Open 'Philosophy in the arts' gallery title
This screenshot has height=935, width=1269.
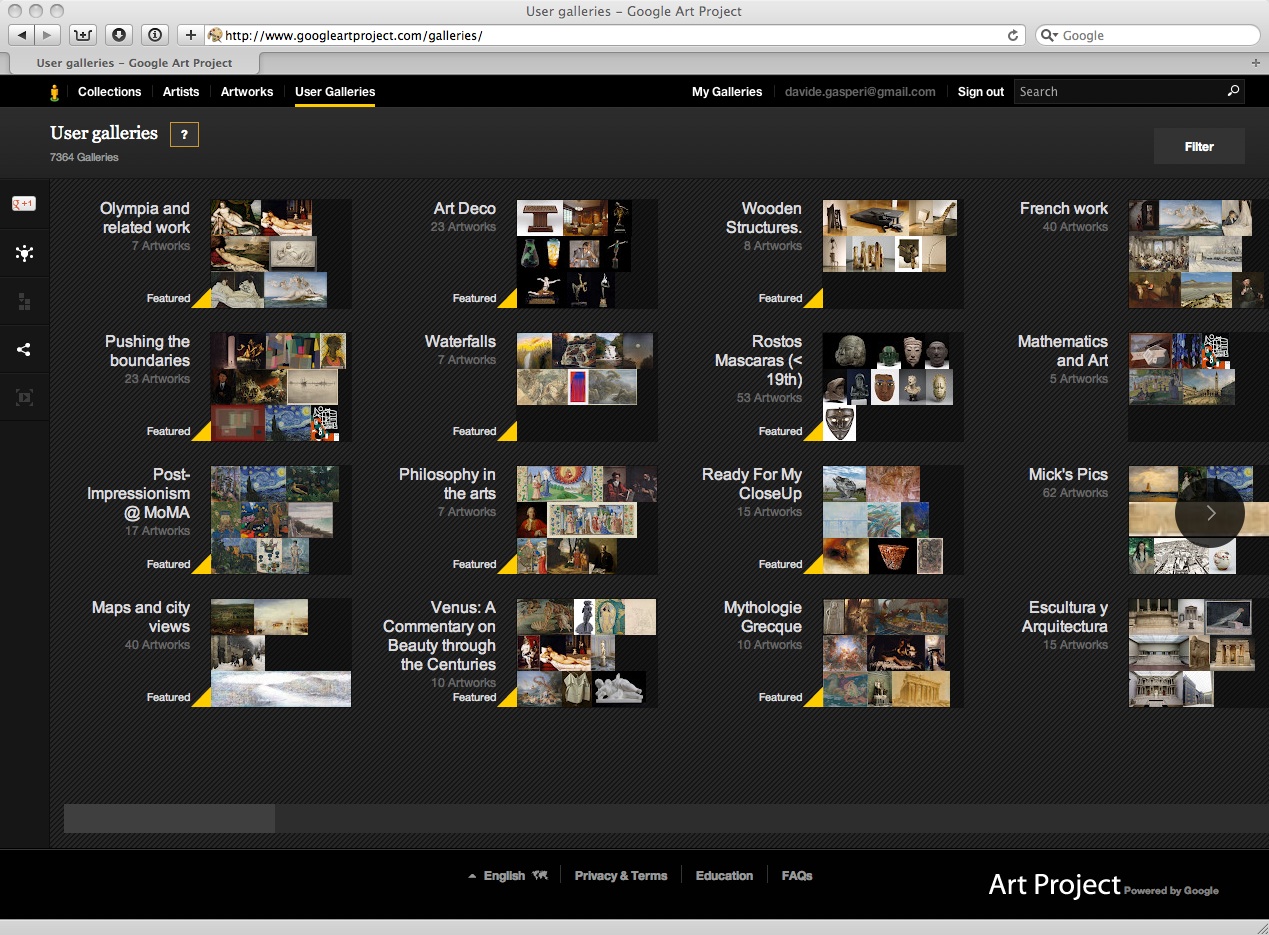pos(447,484)
